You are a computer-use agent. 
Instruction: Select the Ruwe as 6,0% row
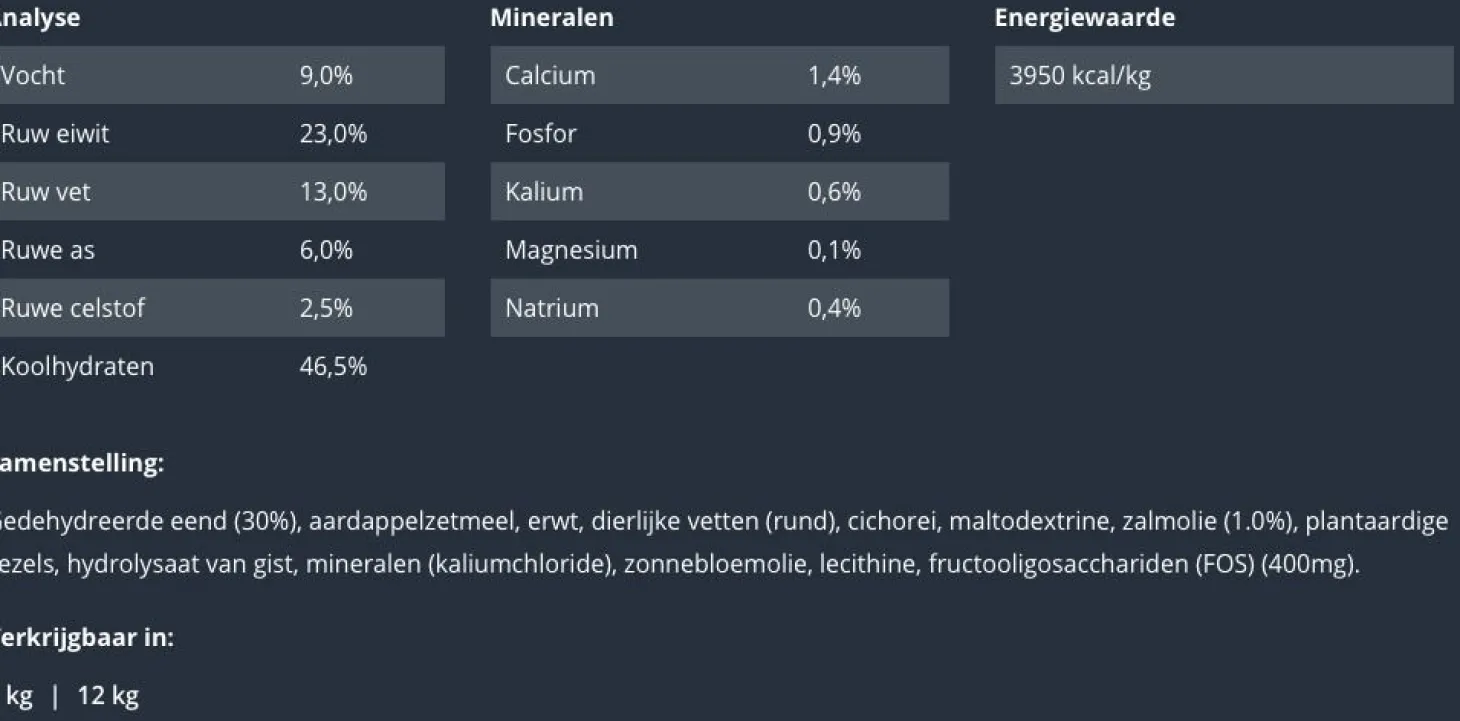click(x=220, y=249)
